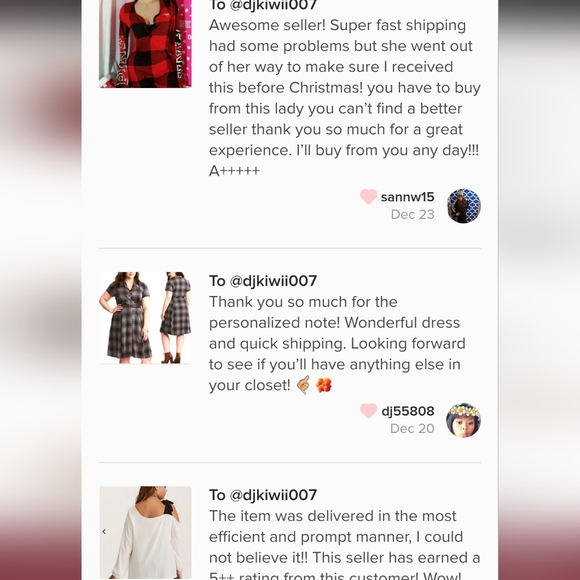580x580 pixels.
Task: Click the pink heart beside sannw15
Action: (368, 196)
